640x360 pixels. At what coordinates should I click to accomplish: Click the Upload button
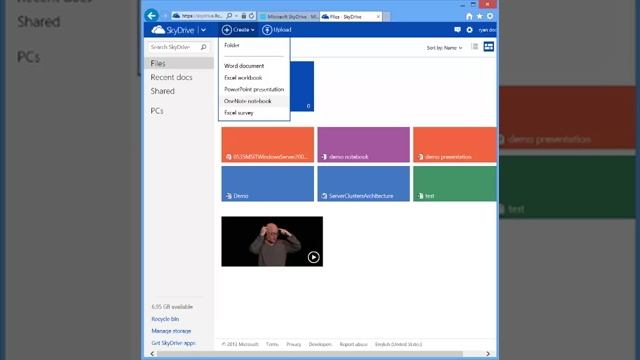click(x=277, y=30)
